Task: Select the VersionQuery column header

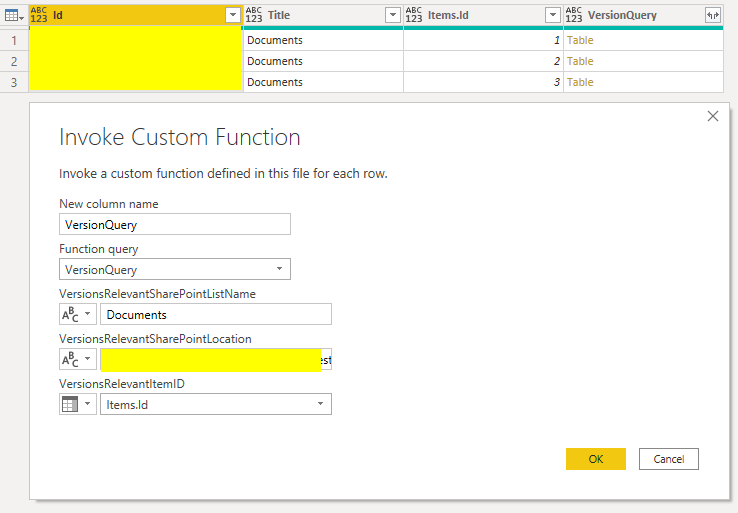Action: click(643, 15)
